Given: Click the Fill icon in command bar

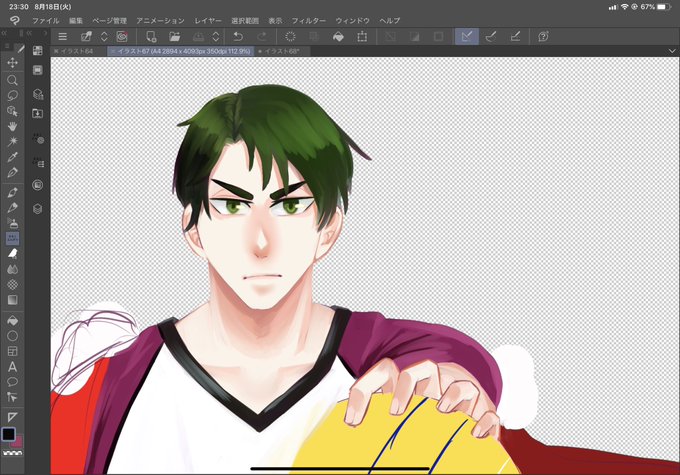Looking at the screenshot, I should [338, 36].
